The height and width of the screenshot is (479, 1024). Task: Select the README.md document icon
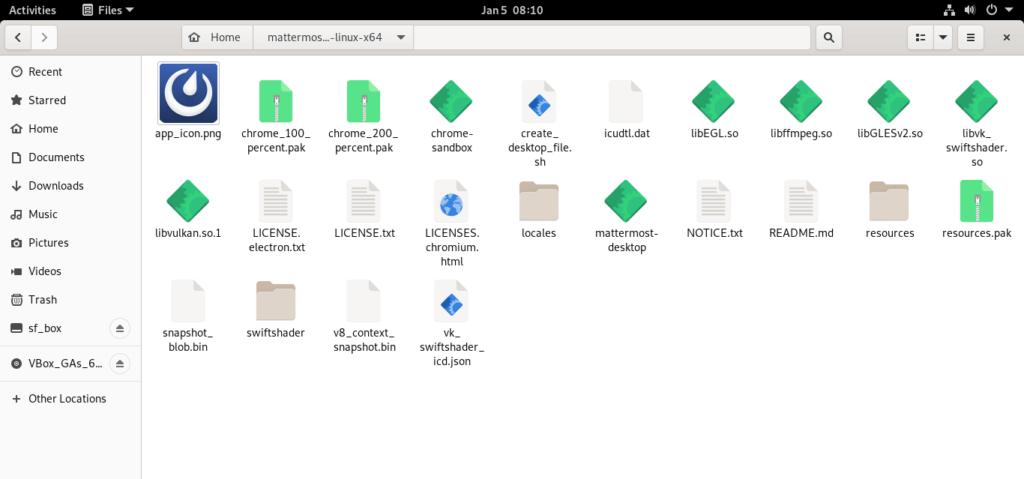click(x=801, y=201)
